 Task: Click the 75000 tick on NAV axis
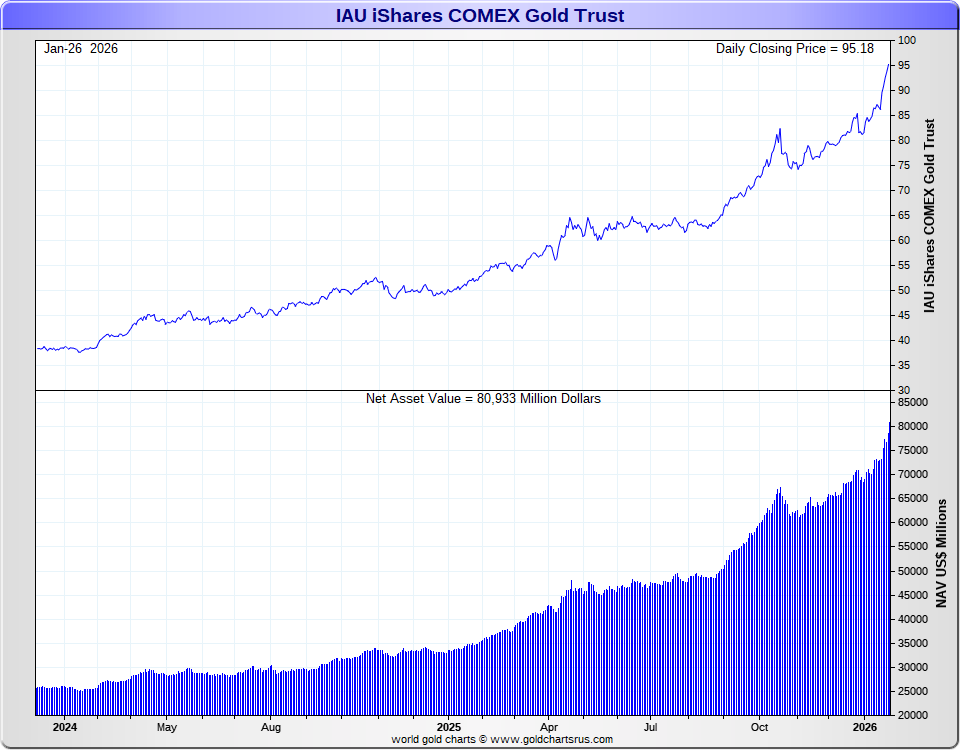click(913, 451)
